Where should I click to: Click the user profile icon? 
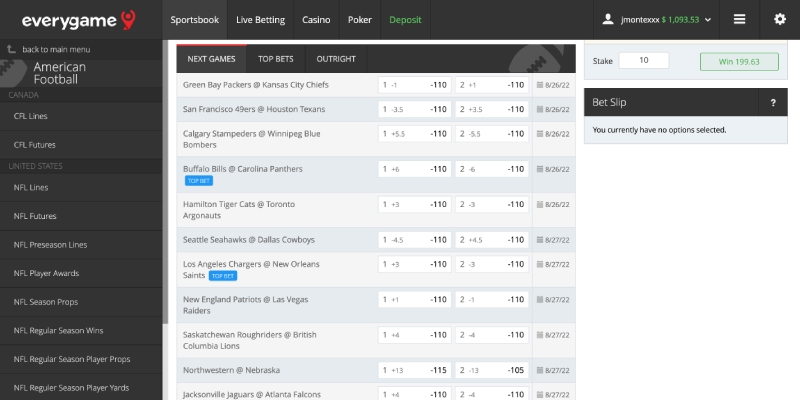pyautogui.click(x=607, y=19)
